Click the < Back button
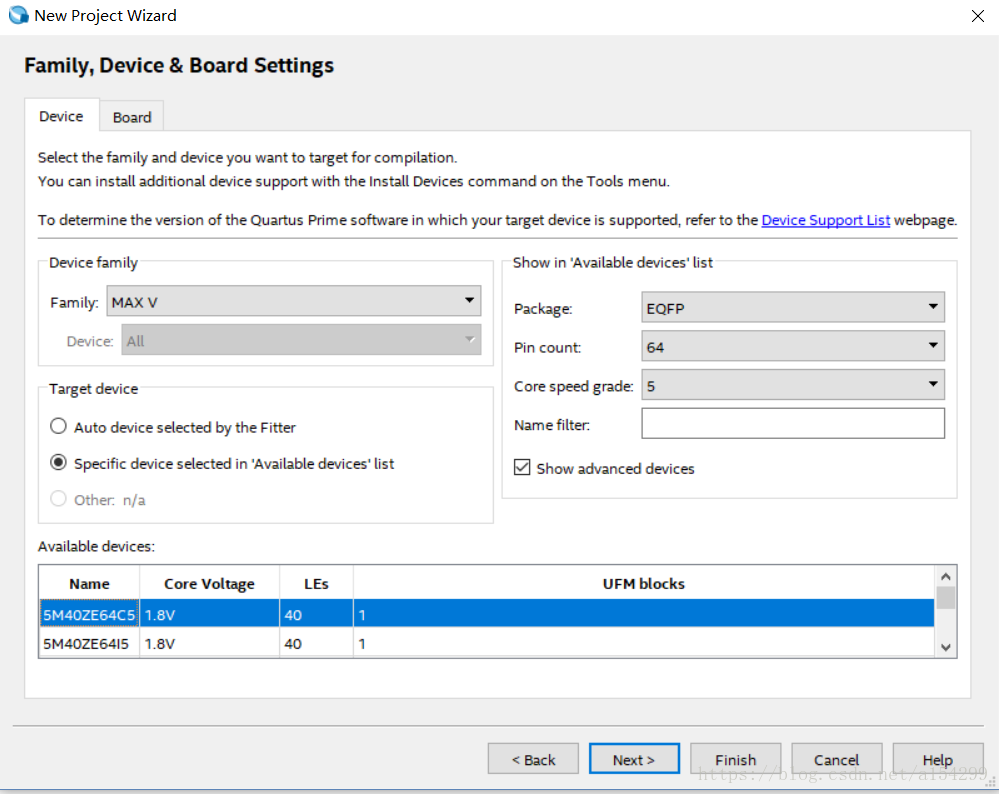 click(533, 759)
